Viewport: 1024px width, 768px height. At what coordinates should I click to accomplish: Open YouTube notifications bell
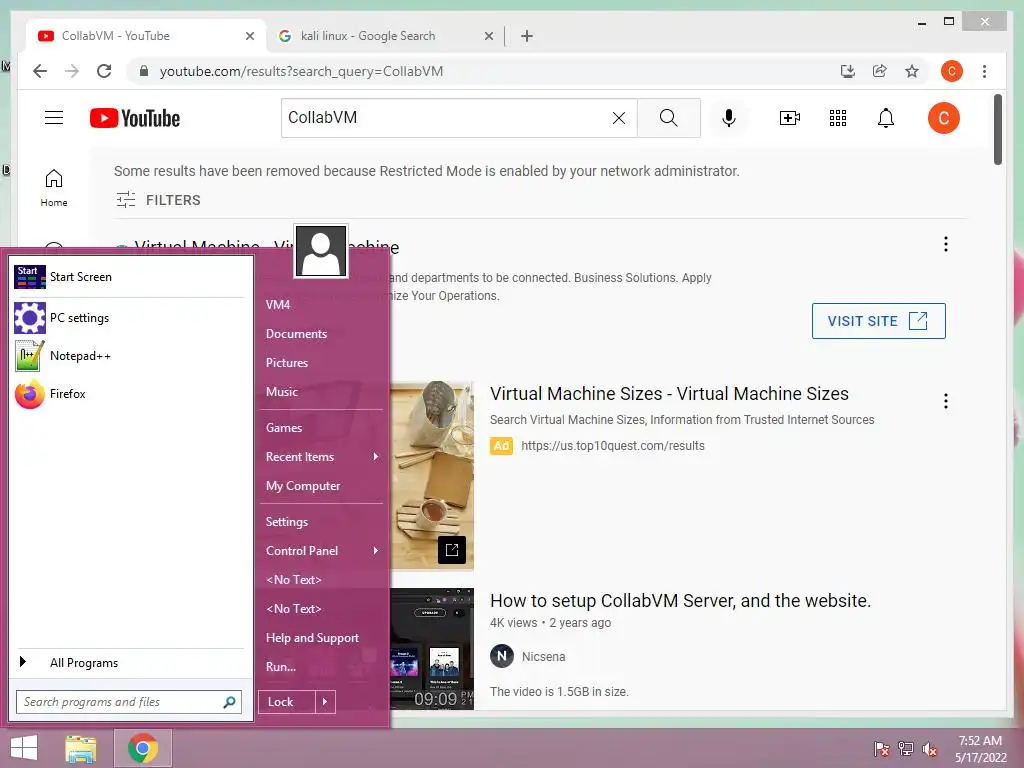coord(886,118)
